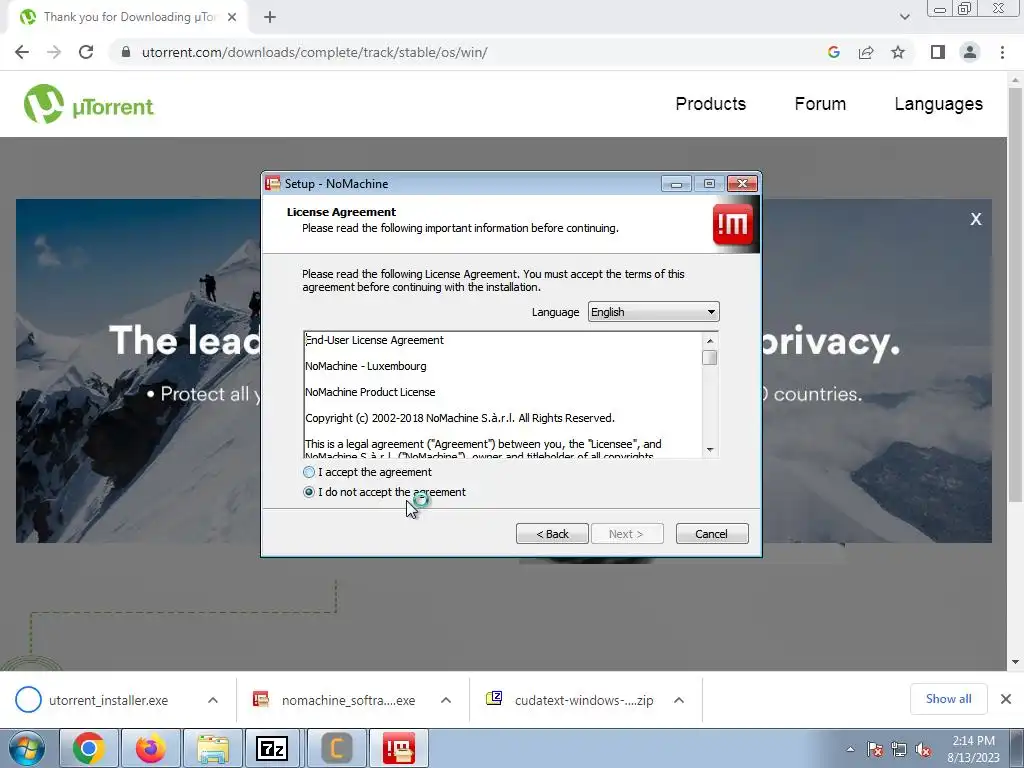1024x768 pixels.
Task: Bookmark this page with the star icon
Action: click(898, 52)
